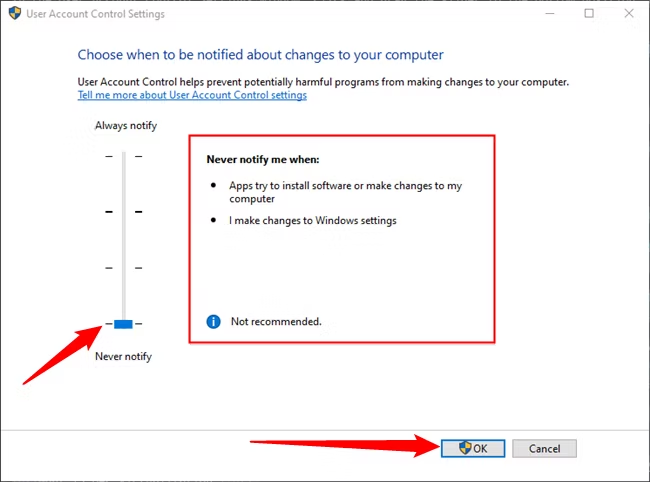Click the User Account Control Settings title bar text
Viewport: 650px width, 482px height.
point(97,14)
